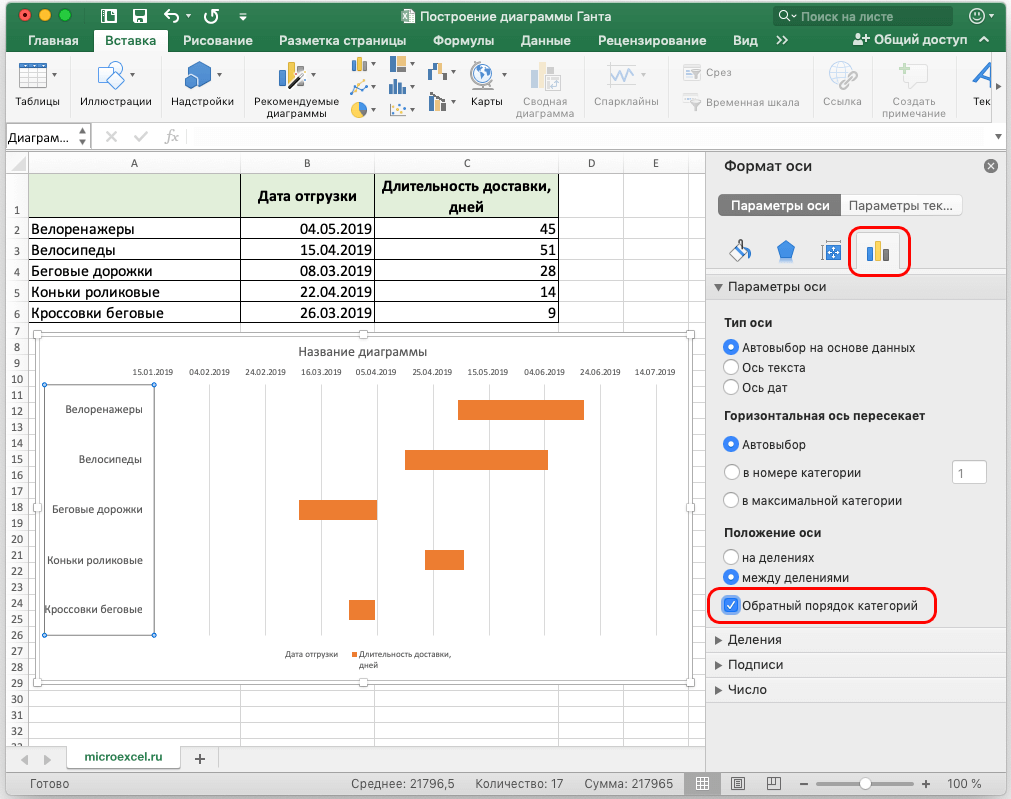Open Effects pentagon tab in Формат оси

pyautogui.click(x=785, y=251)
